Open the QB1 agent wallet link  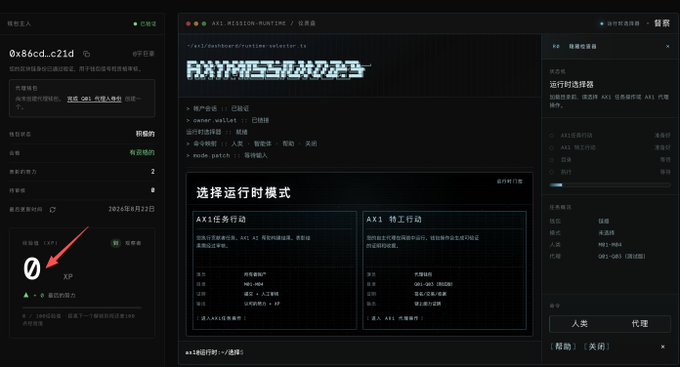tap(94, 99)
